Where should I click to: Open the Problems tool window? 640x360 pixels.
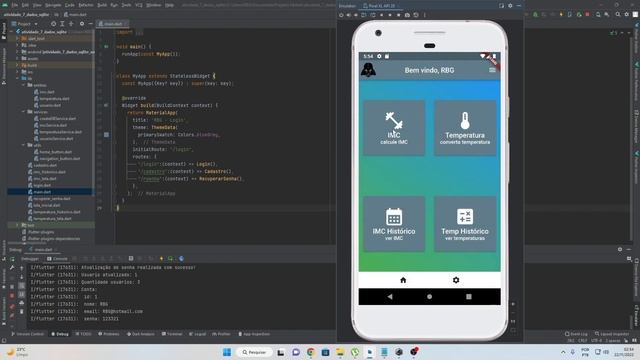tap(109, 334)
